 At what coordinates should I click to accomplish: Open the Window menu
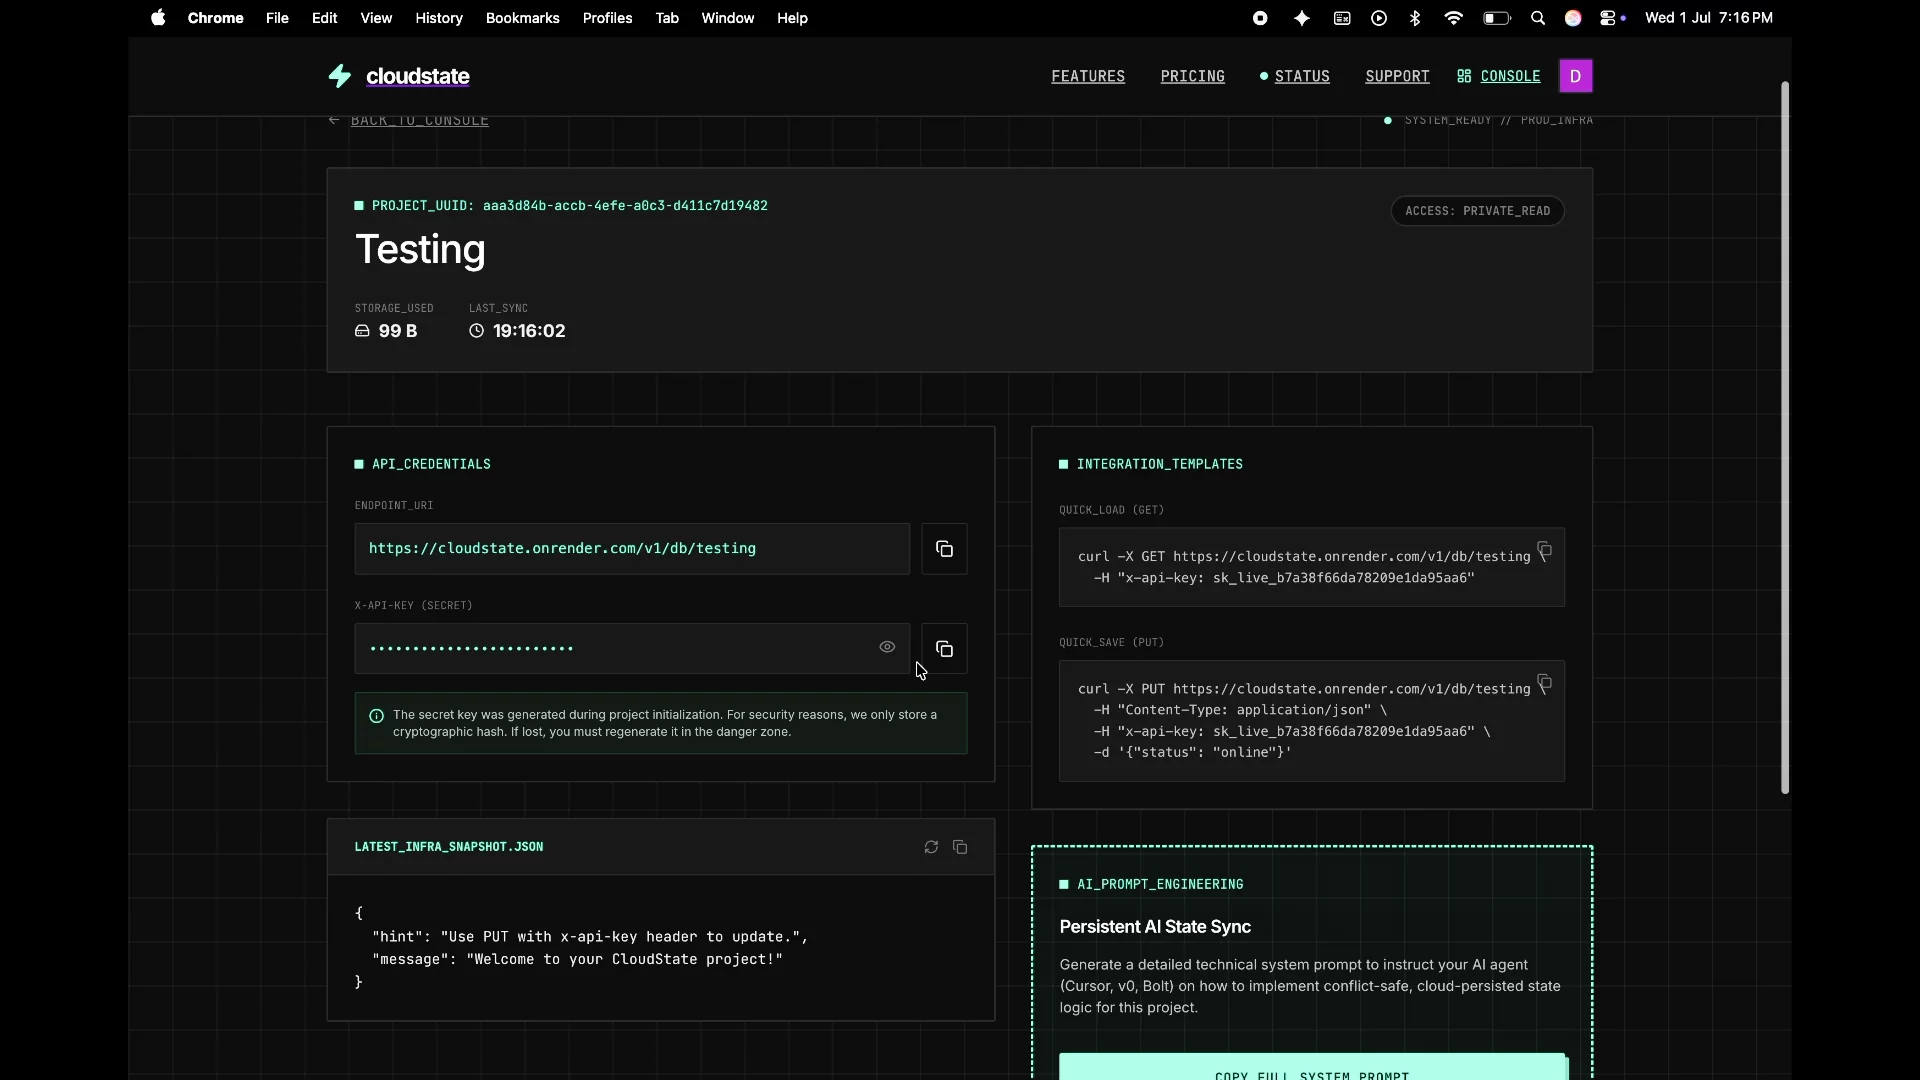click(x=727, y=18)
